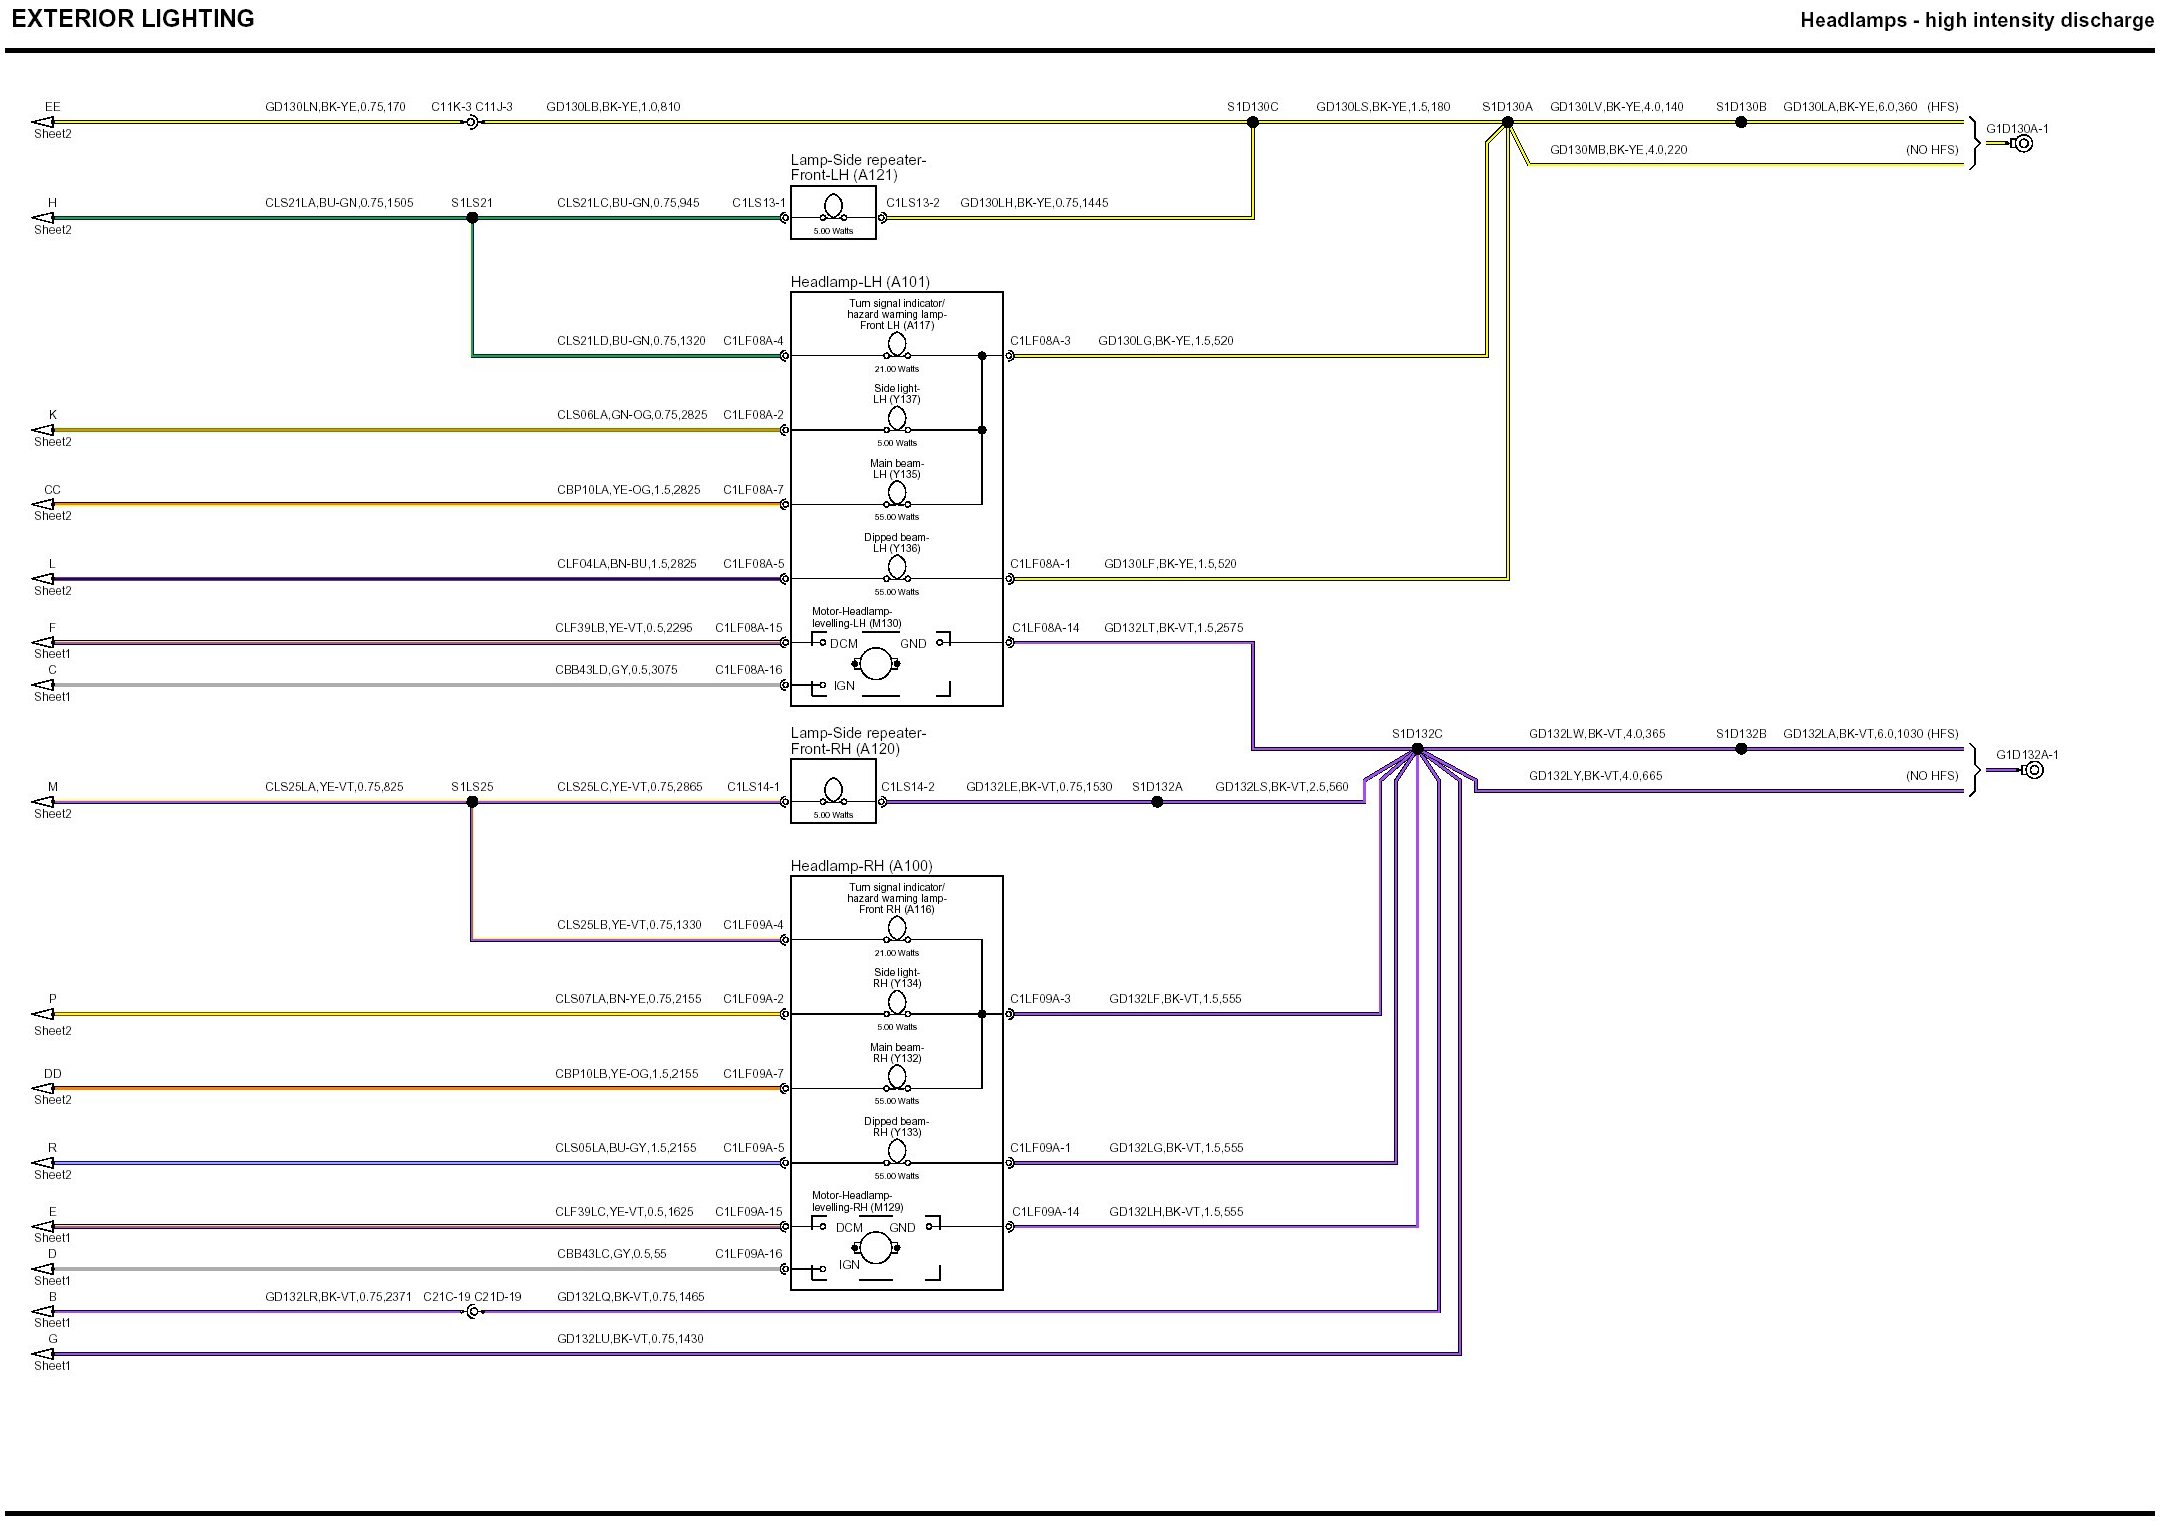
Task: Click the S1D130A splice junction dot
Action: coord(1508,122)
